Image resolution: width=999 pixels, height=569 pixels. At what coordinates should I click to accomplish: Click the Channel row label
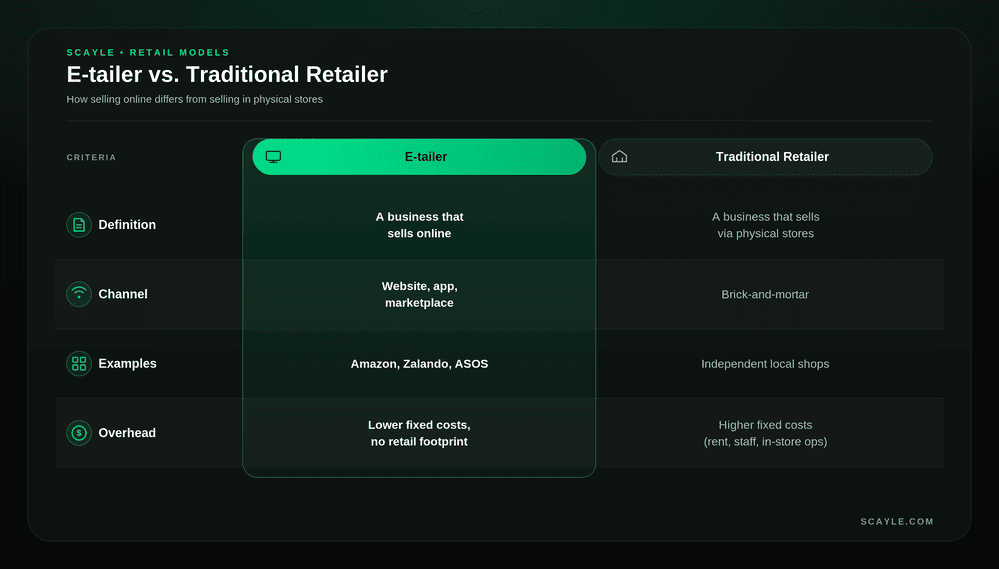click(123, 294)
